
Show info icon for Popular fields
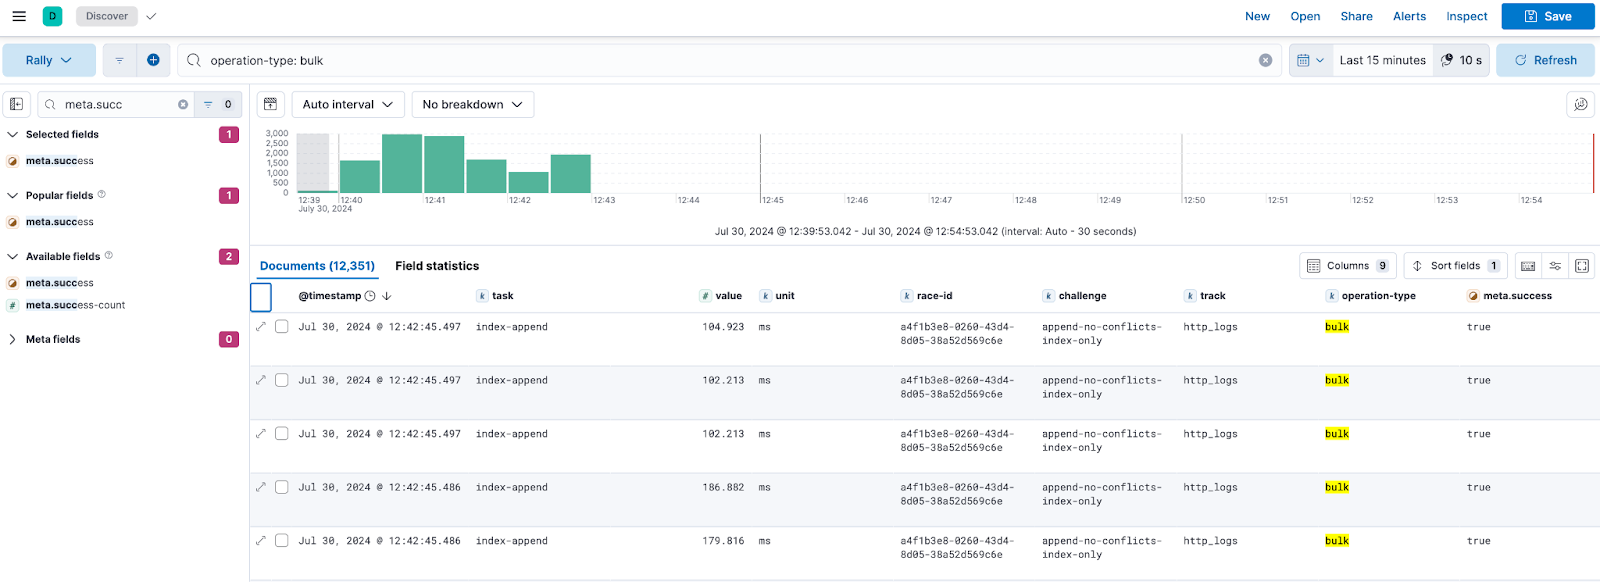coord(101,194)
